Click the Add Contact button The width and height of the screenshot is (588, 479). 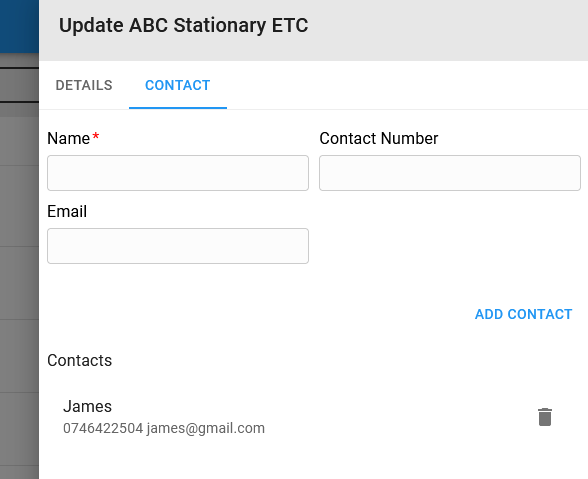(524, 314)
